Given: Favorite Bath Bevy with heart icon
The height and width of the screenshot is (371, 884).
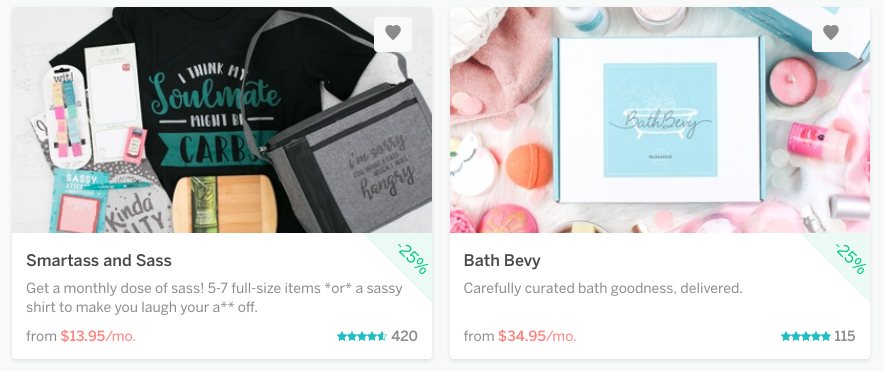Looking at the screenshot, I should [x=830, y=34].
